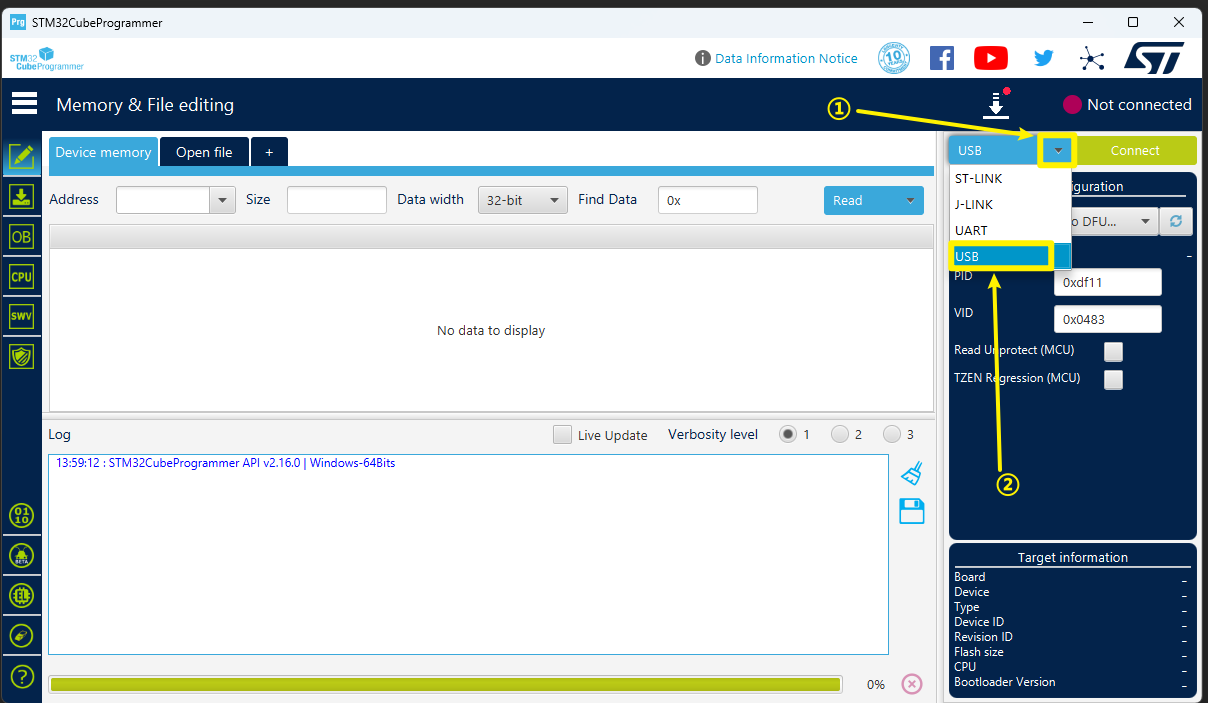Open the Data Information Notice link
This screenshot has width=1208, height=703.
(785, 58)
